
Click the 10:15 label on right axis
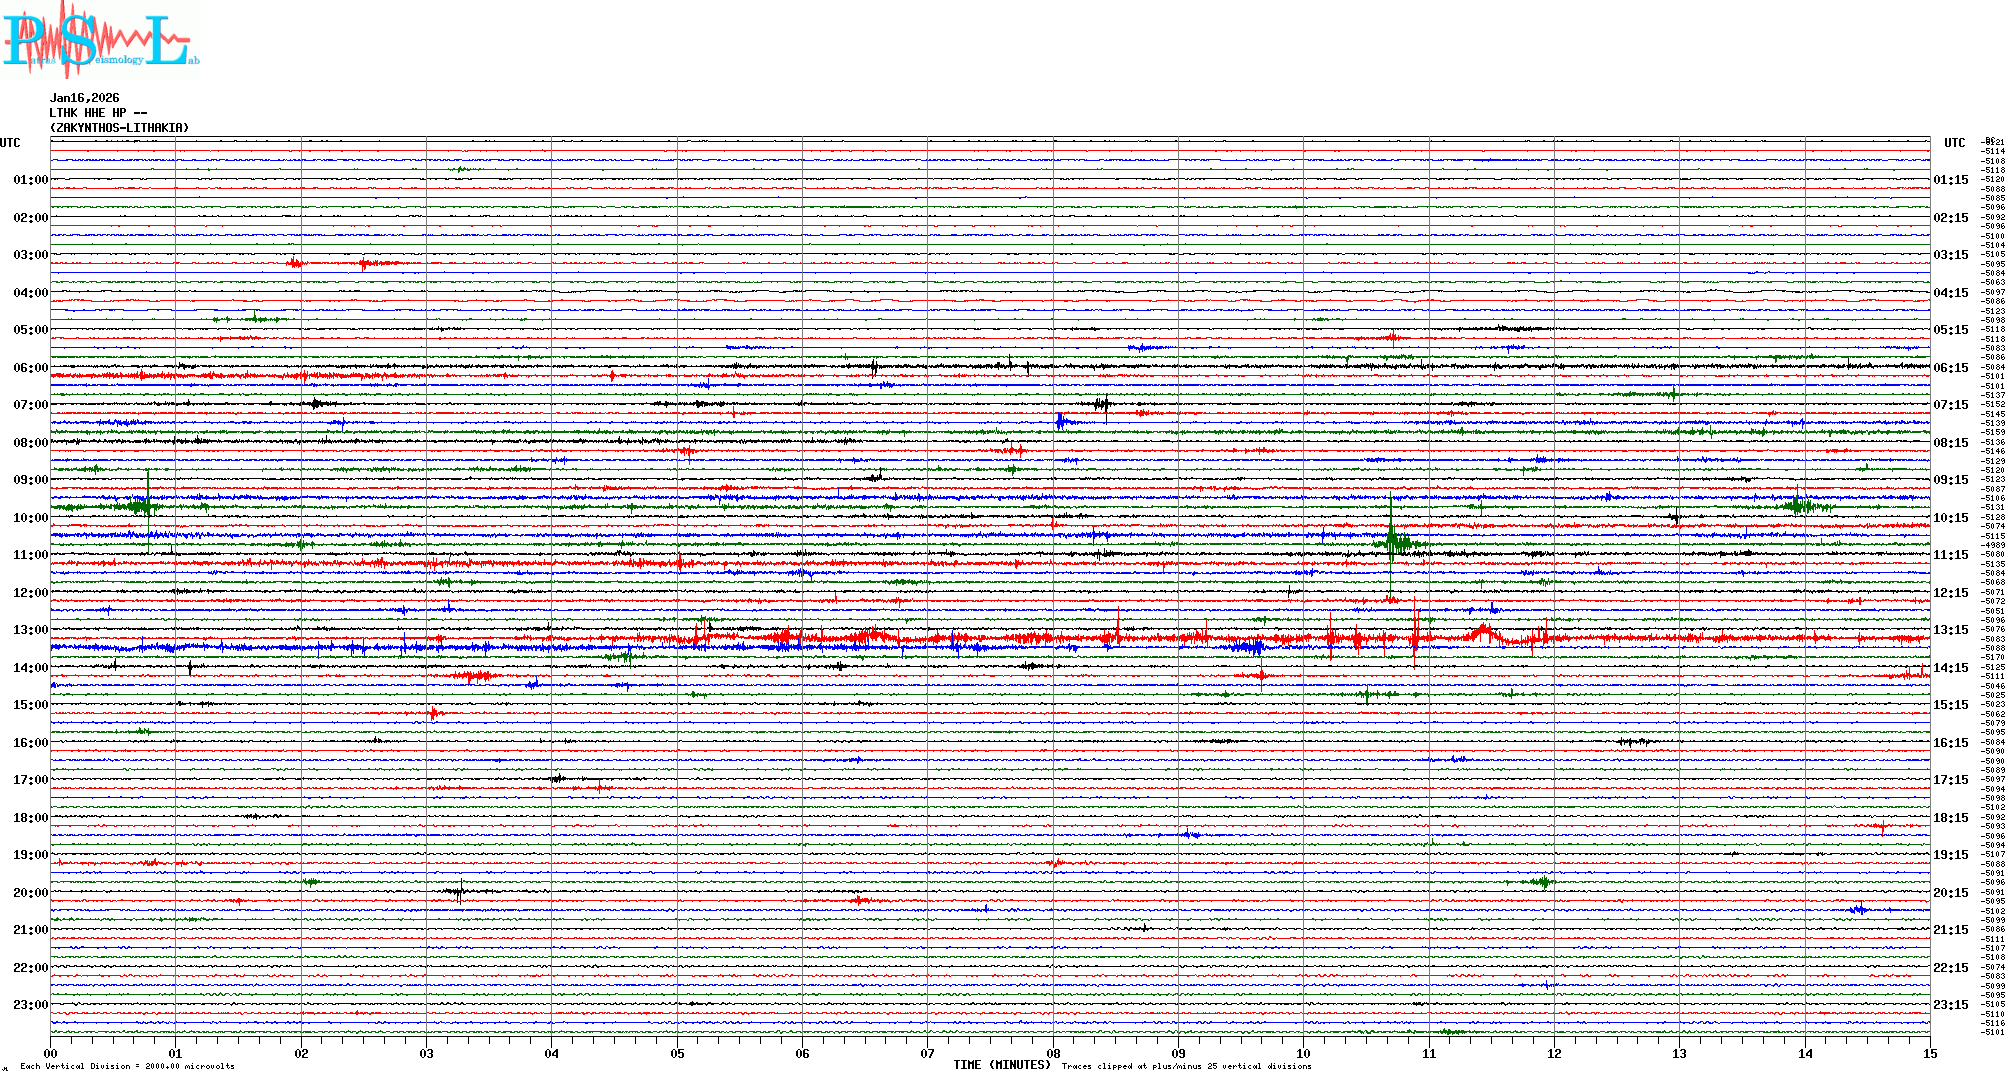[x=1950, y=518]
